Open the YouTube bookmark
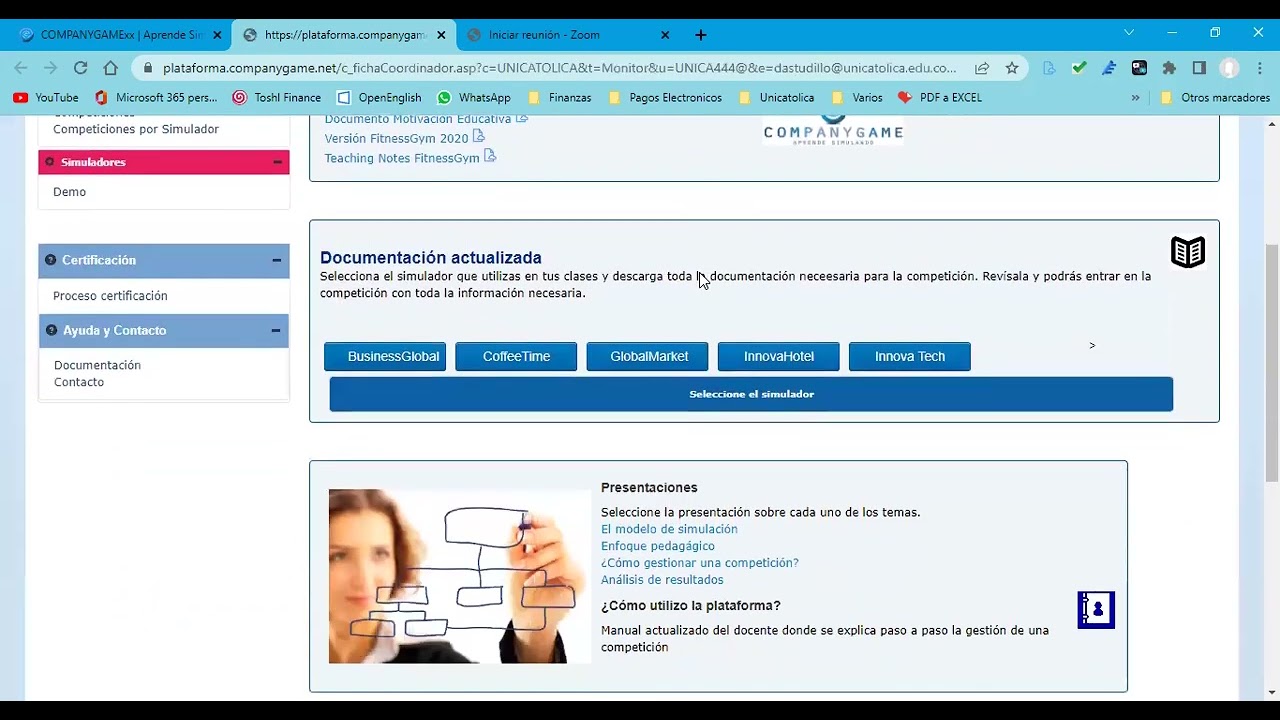Screen dimensions: 1280x720 coord(46,98)
